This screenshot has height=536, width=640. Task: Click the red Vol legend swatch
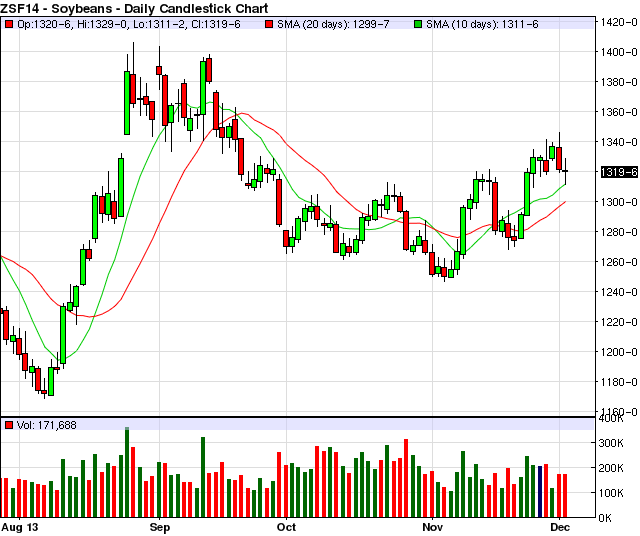point(9,425)
